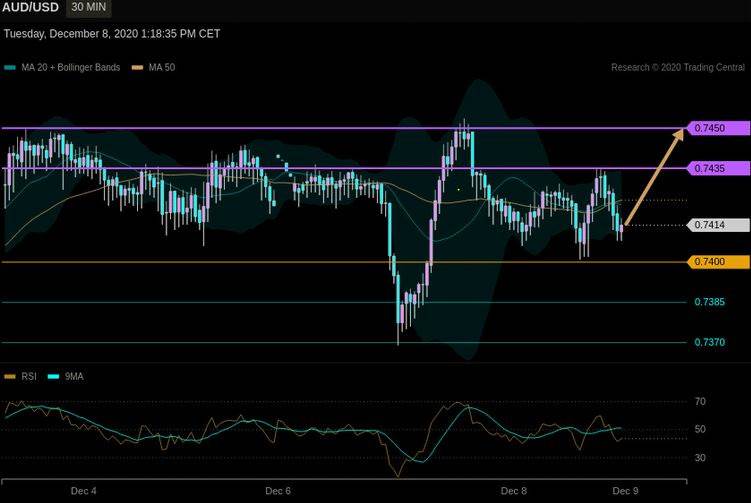The width and height of the screenshot is (751, 503).
Task: Click the 9MA legend color swatch
Action: (54, 377)
